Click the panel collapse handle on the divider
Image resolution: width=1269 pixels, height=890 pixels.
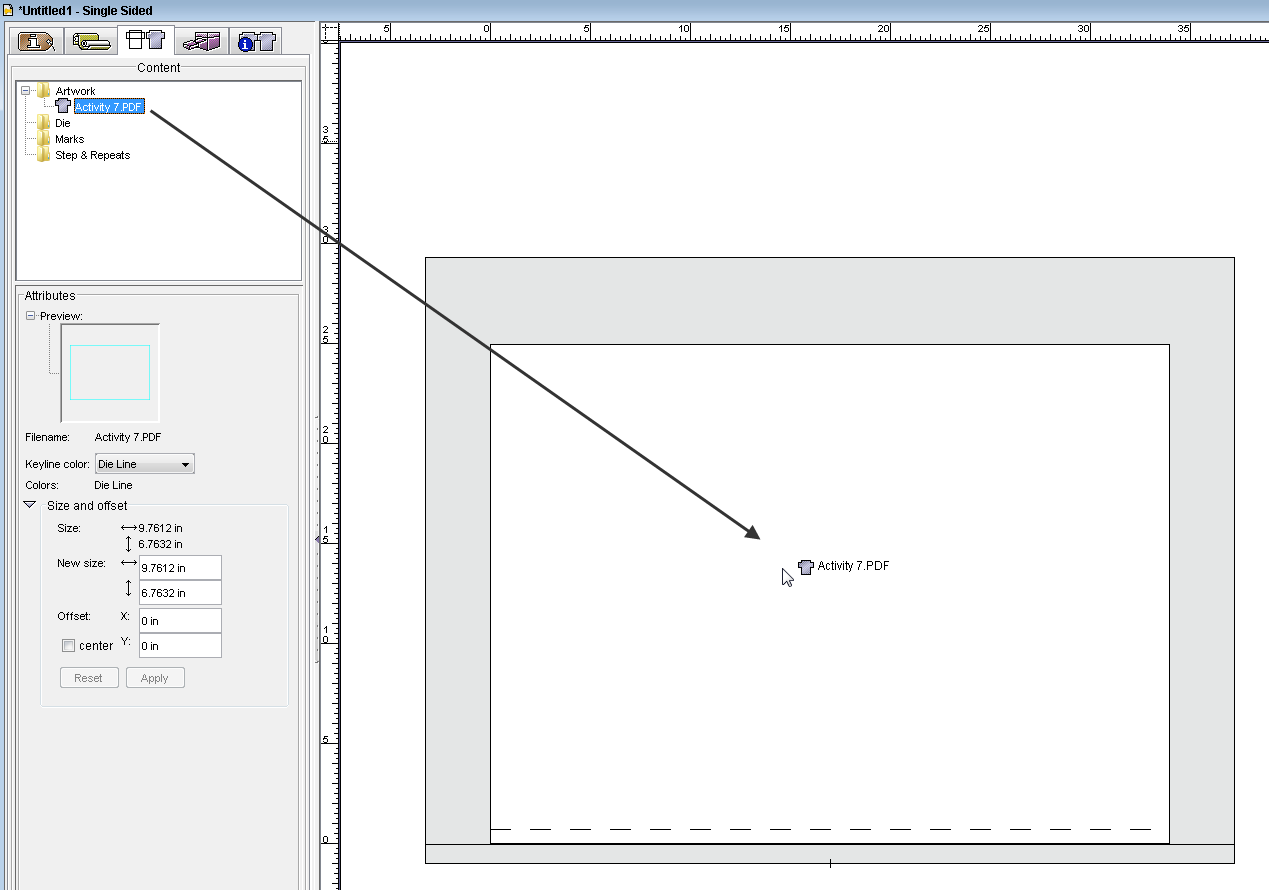tap(317, 540)
